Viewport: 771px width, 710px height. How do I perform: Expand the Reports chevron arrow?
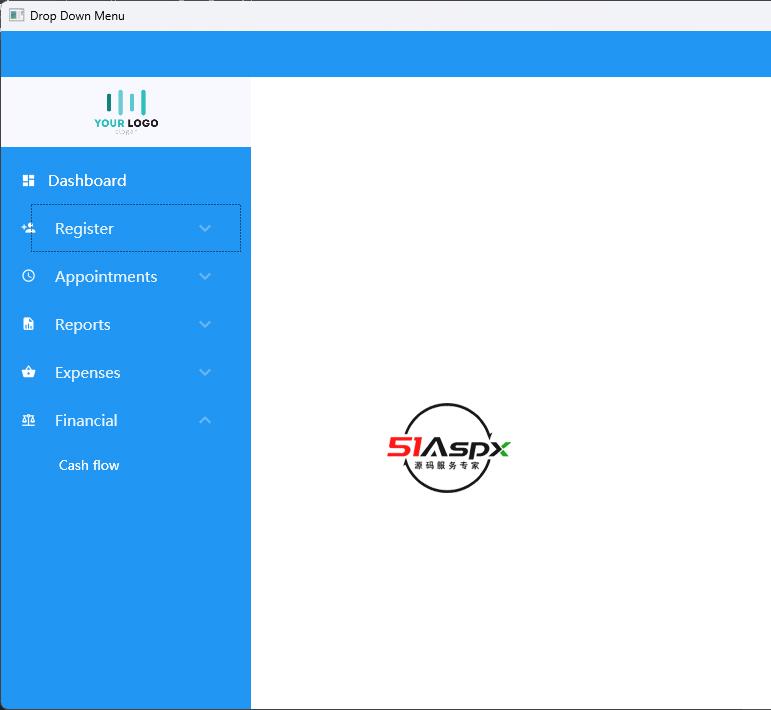coord(205,325)
